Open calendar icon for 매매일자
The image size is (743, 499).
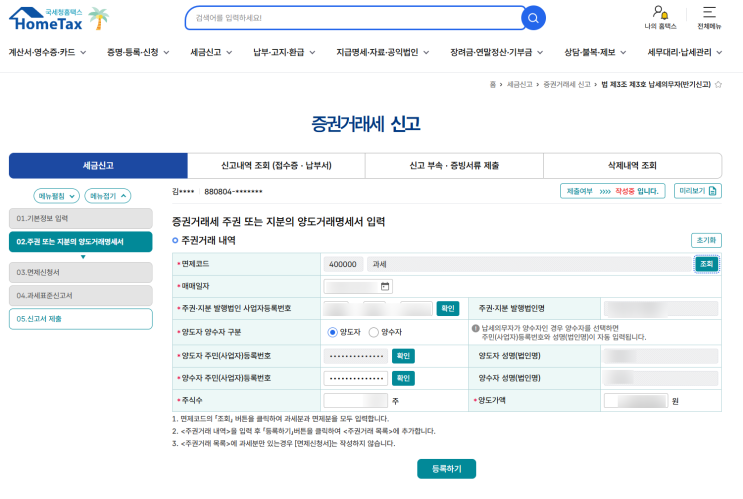(x=385, y=286)
